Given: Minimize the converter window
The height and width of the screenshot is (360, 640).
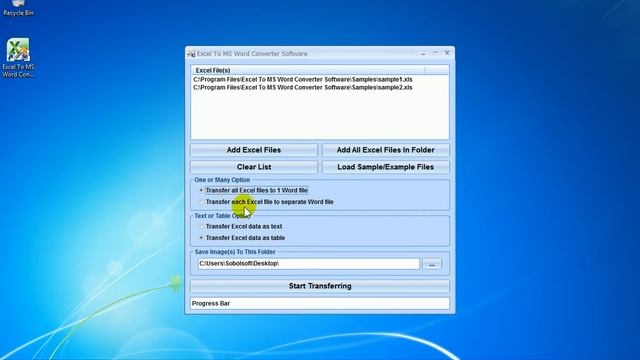Looking at the screenshot, I should click(x=423, y=53).
